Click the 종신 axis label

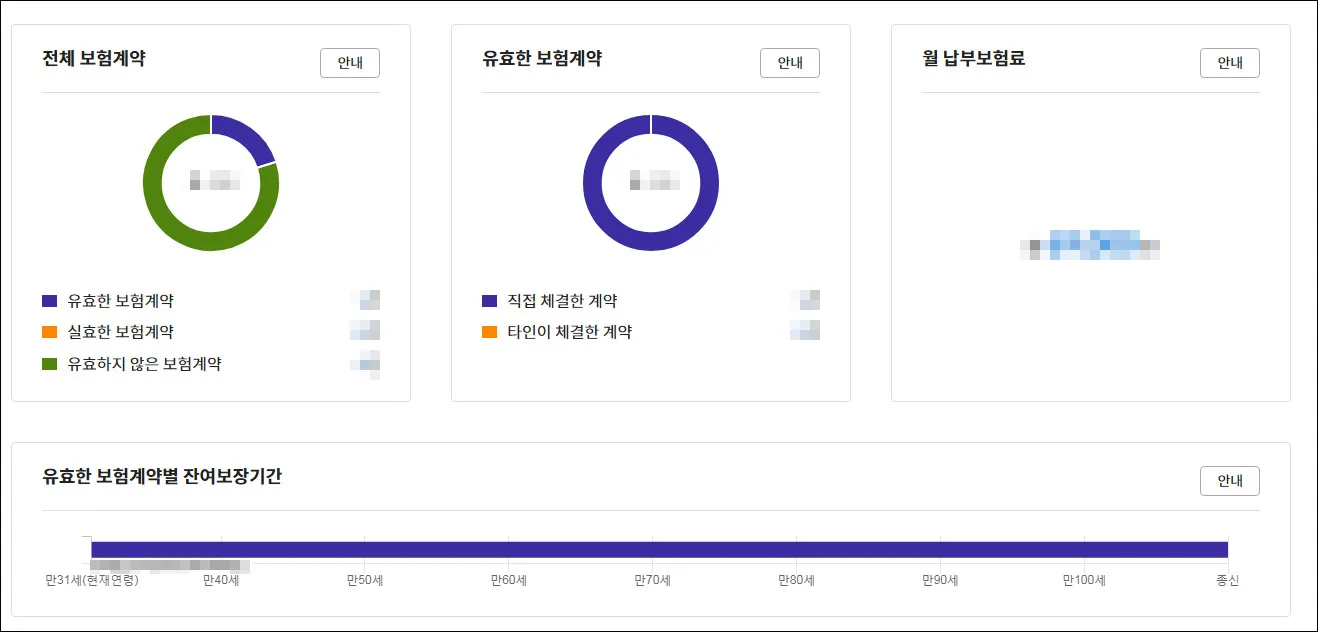(1228, 578)
